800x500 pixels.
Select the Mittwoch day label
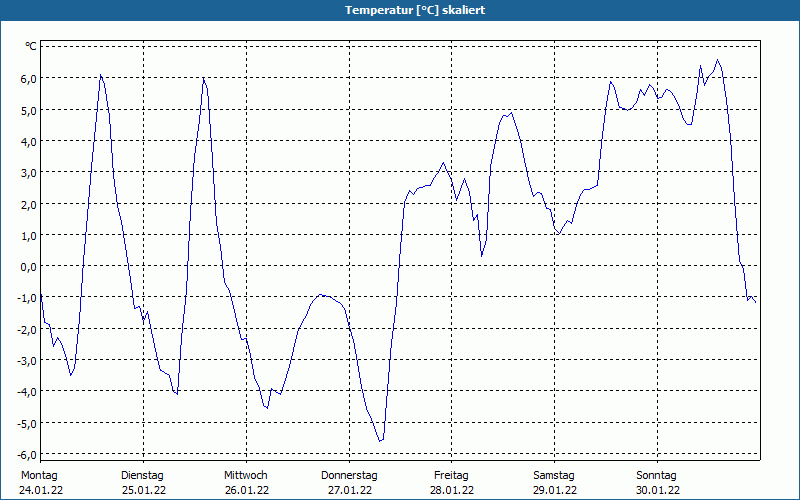coord(245,476)
